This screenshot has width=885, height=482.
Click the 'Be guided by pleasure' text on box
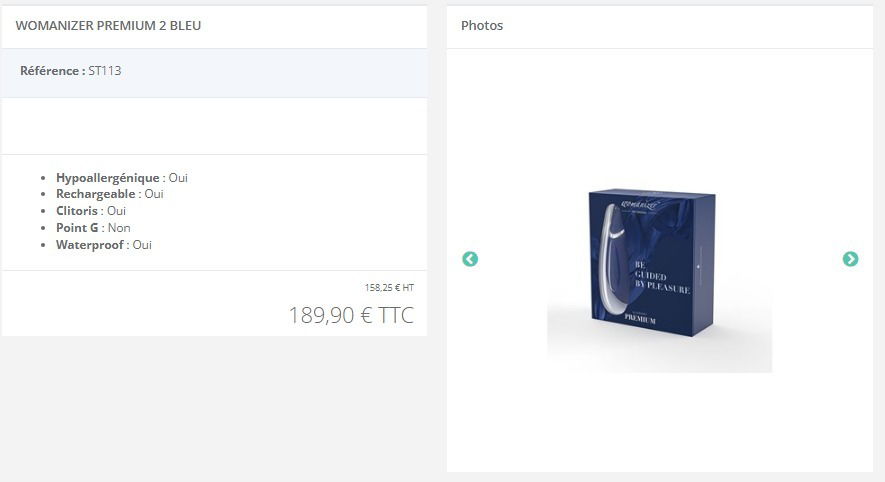(x=661, y=277)
